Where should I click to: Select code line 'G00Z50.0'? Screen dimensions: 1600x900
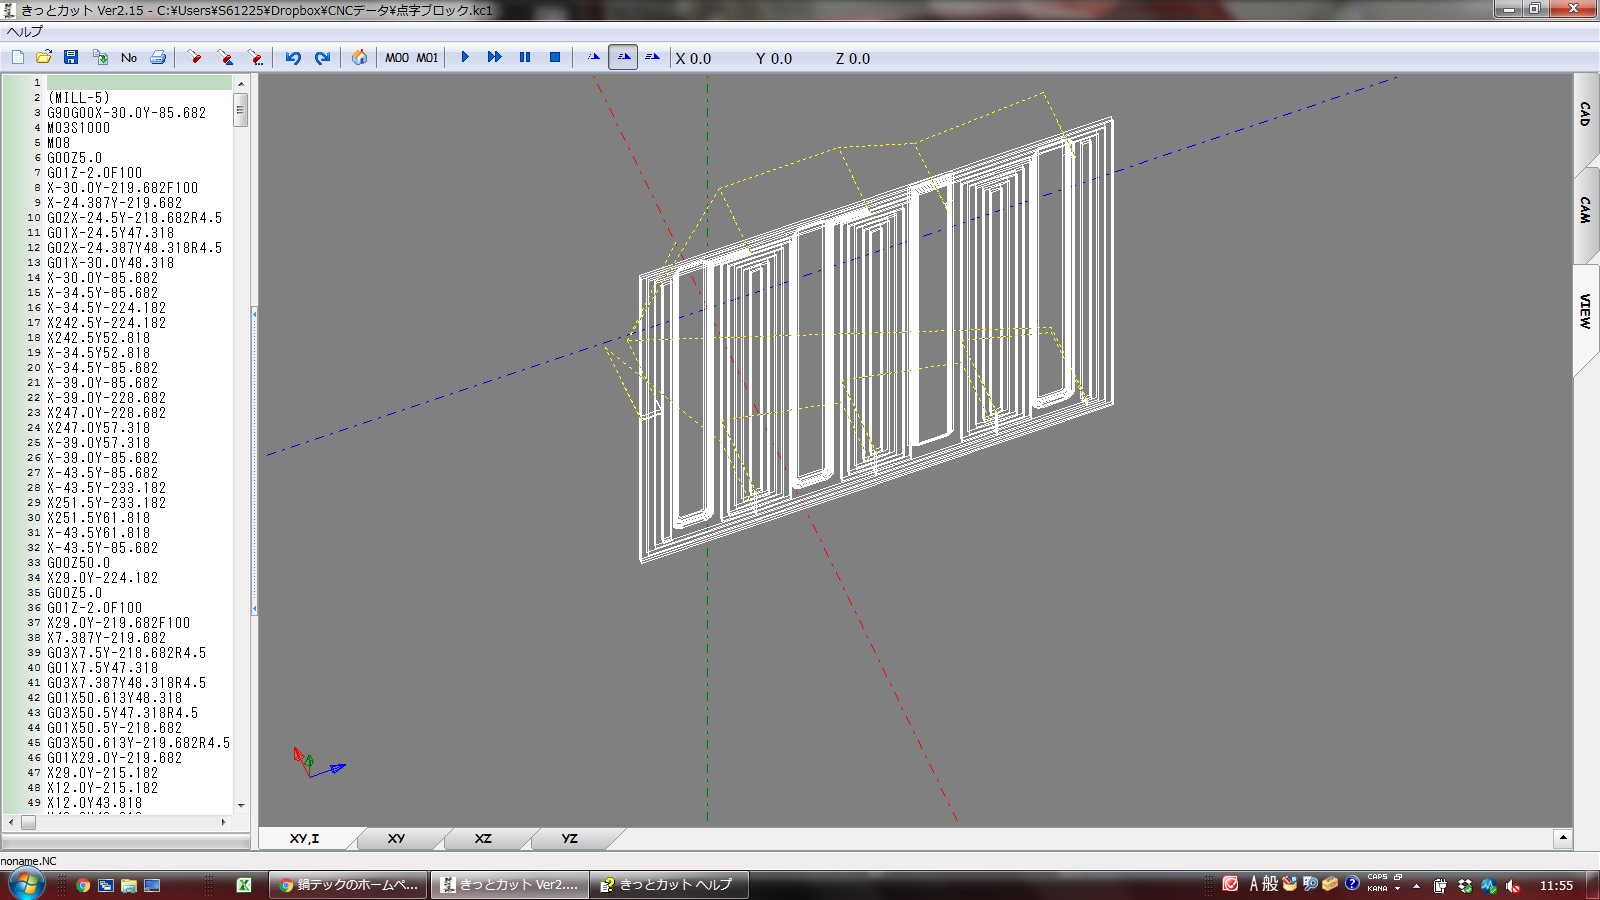click(x=79, y=563)
